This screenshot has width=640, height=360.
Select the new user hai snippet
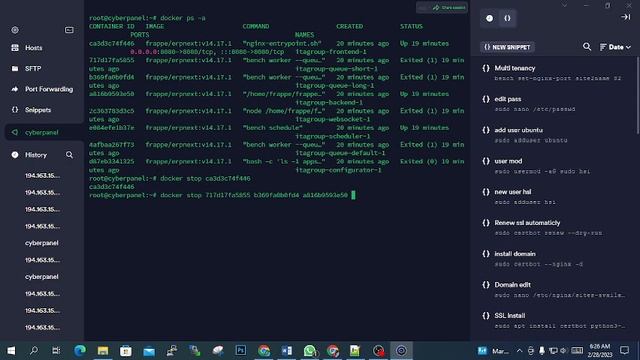click(x=555, y=196)
